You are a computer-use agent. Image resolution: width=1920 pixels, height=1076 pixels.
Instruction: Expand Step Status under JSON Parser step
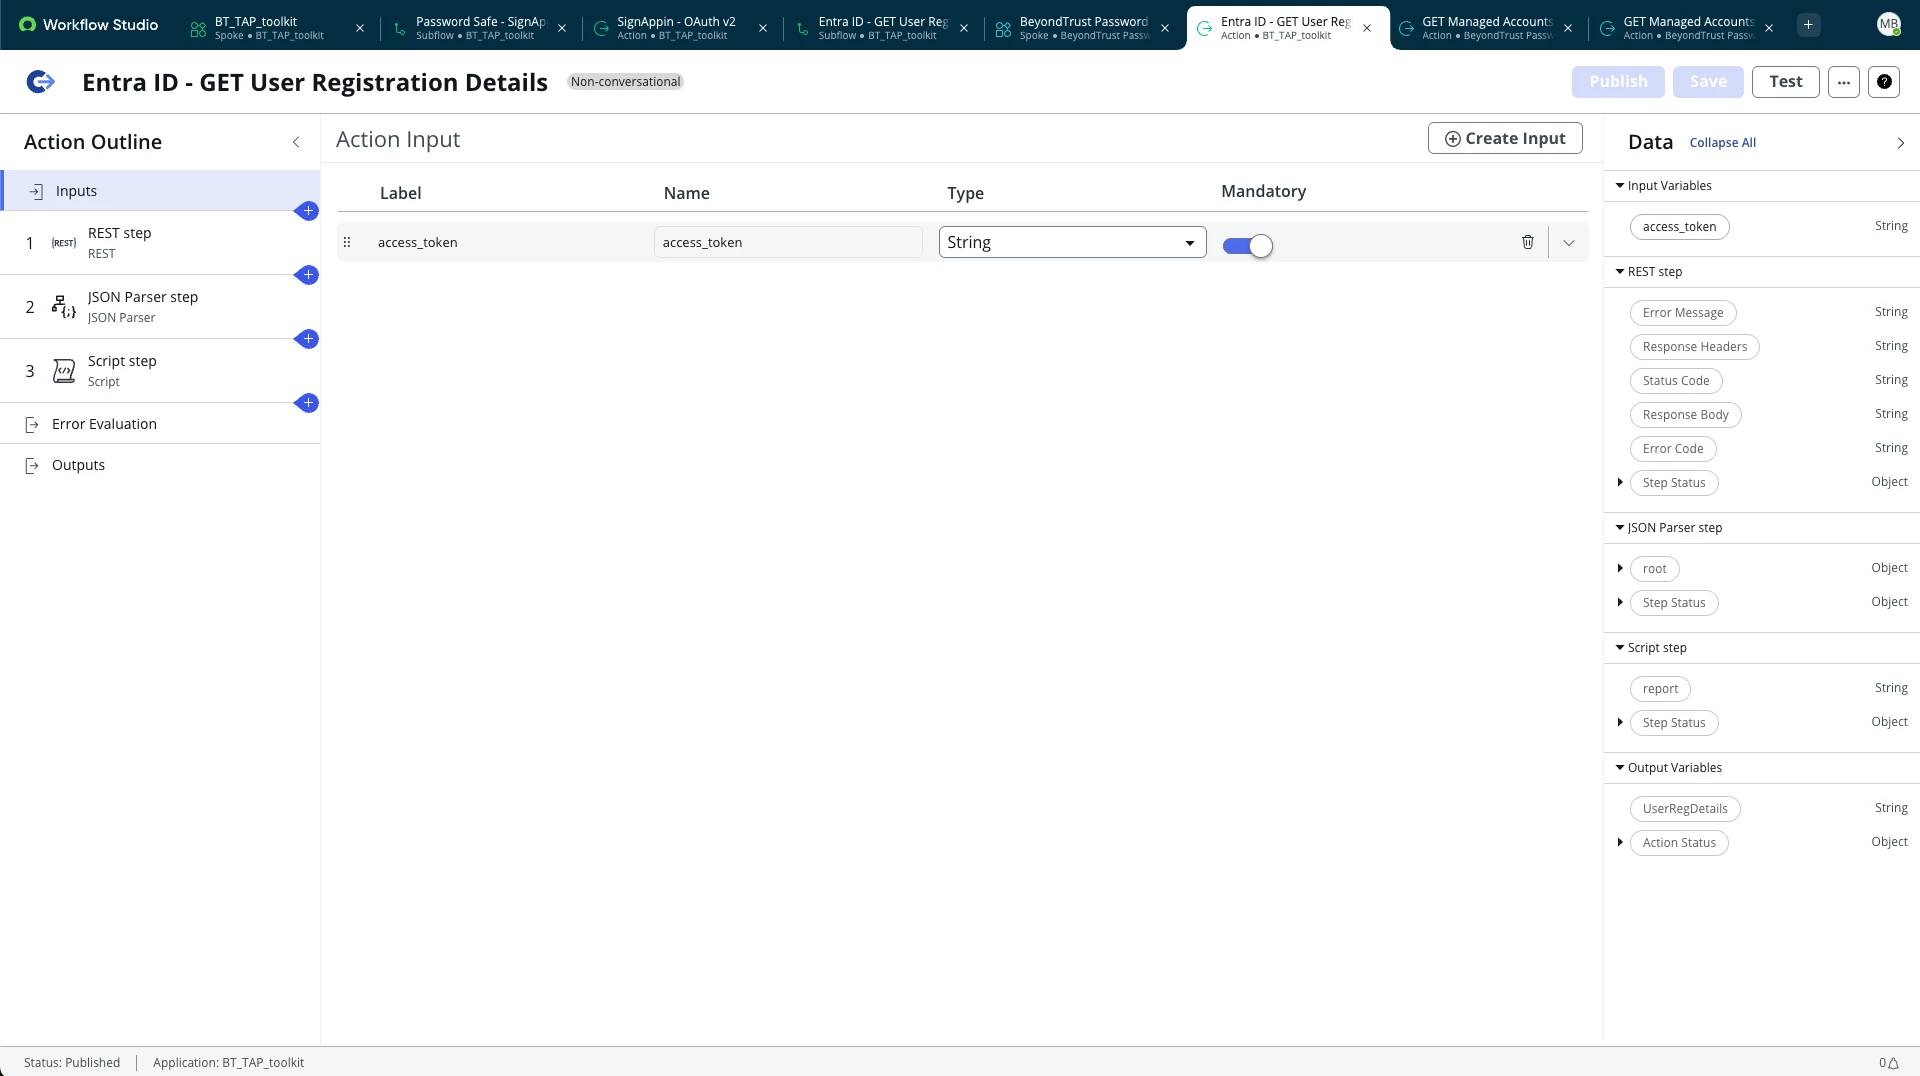pos(1620,603)
